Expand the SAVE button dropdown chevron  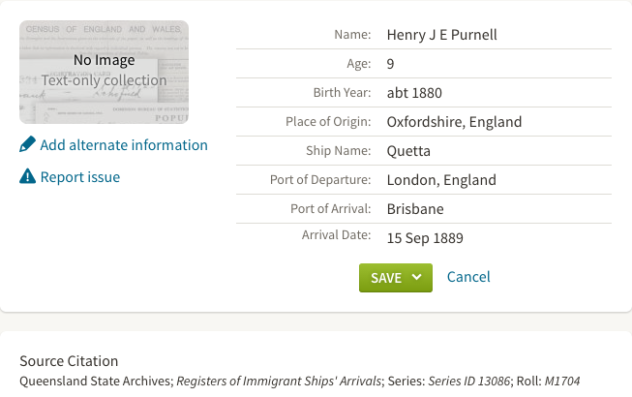(417, 277)
